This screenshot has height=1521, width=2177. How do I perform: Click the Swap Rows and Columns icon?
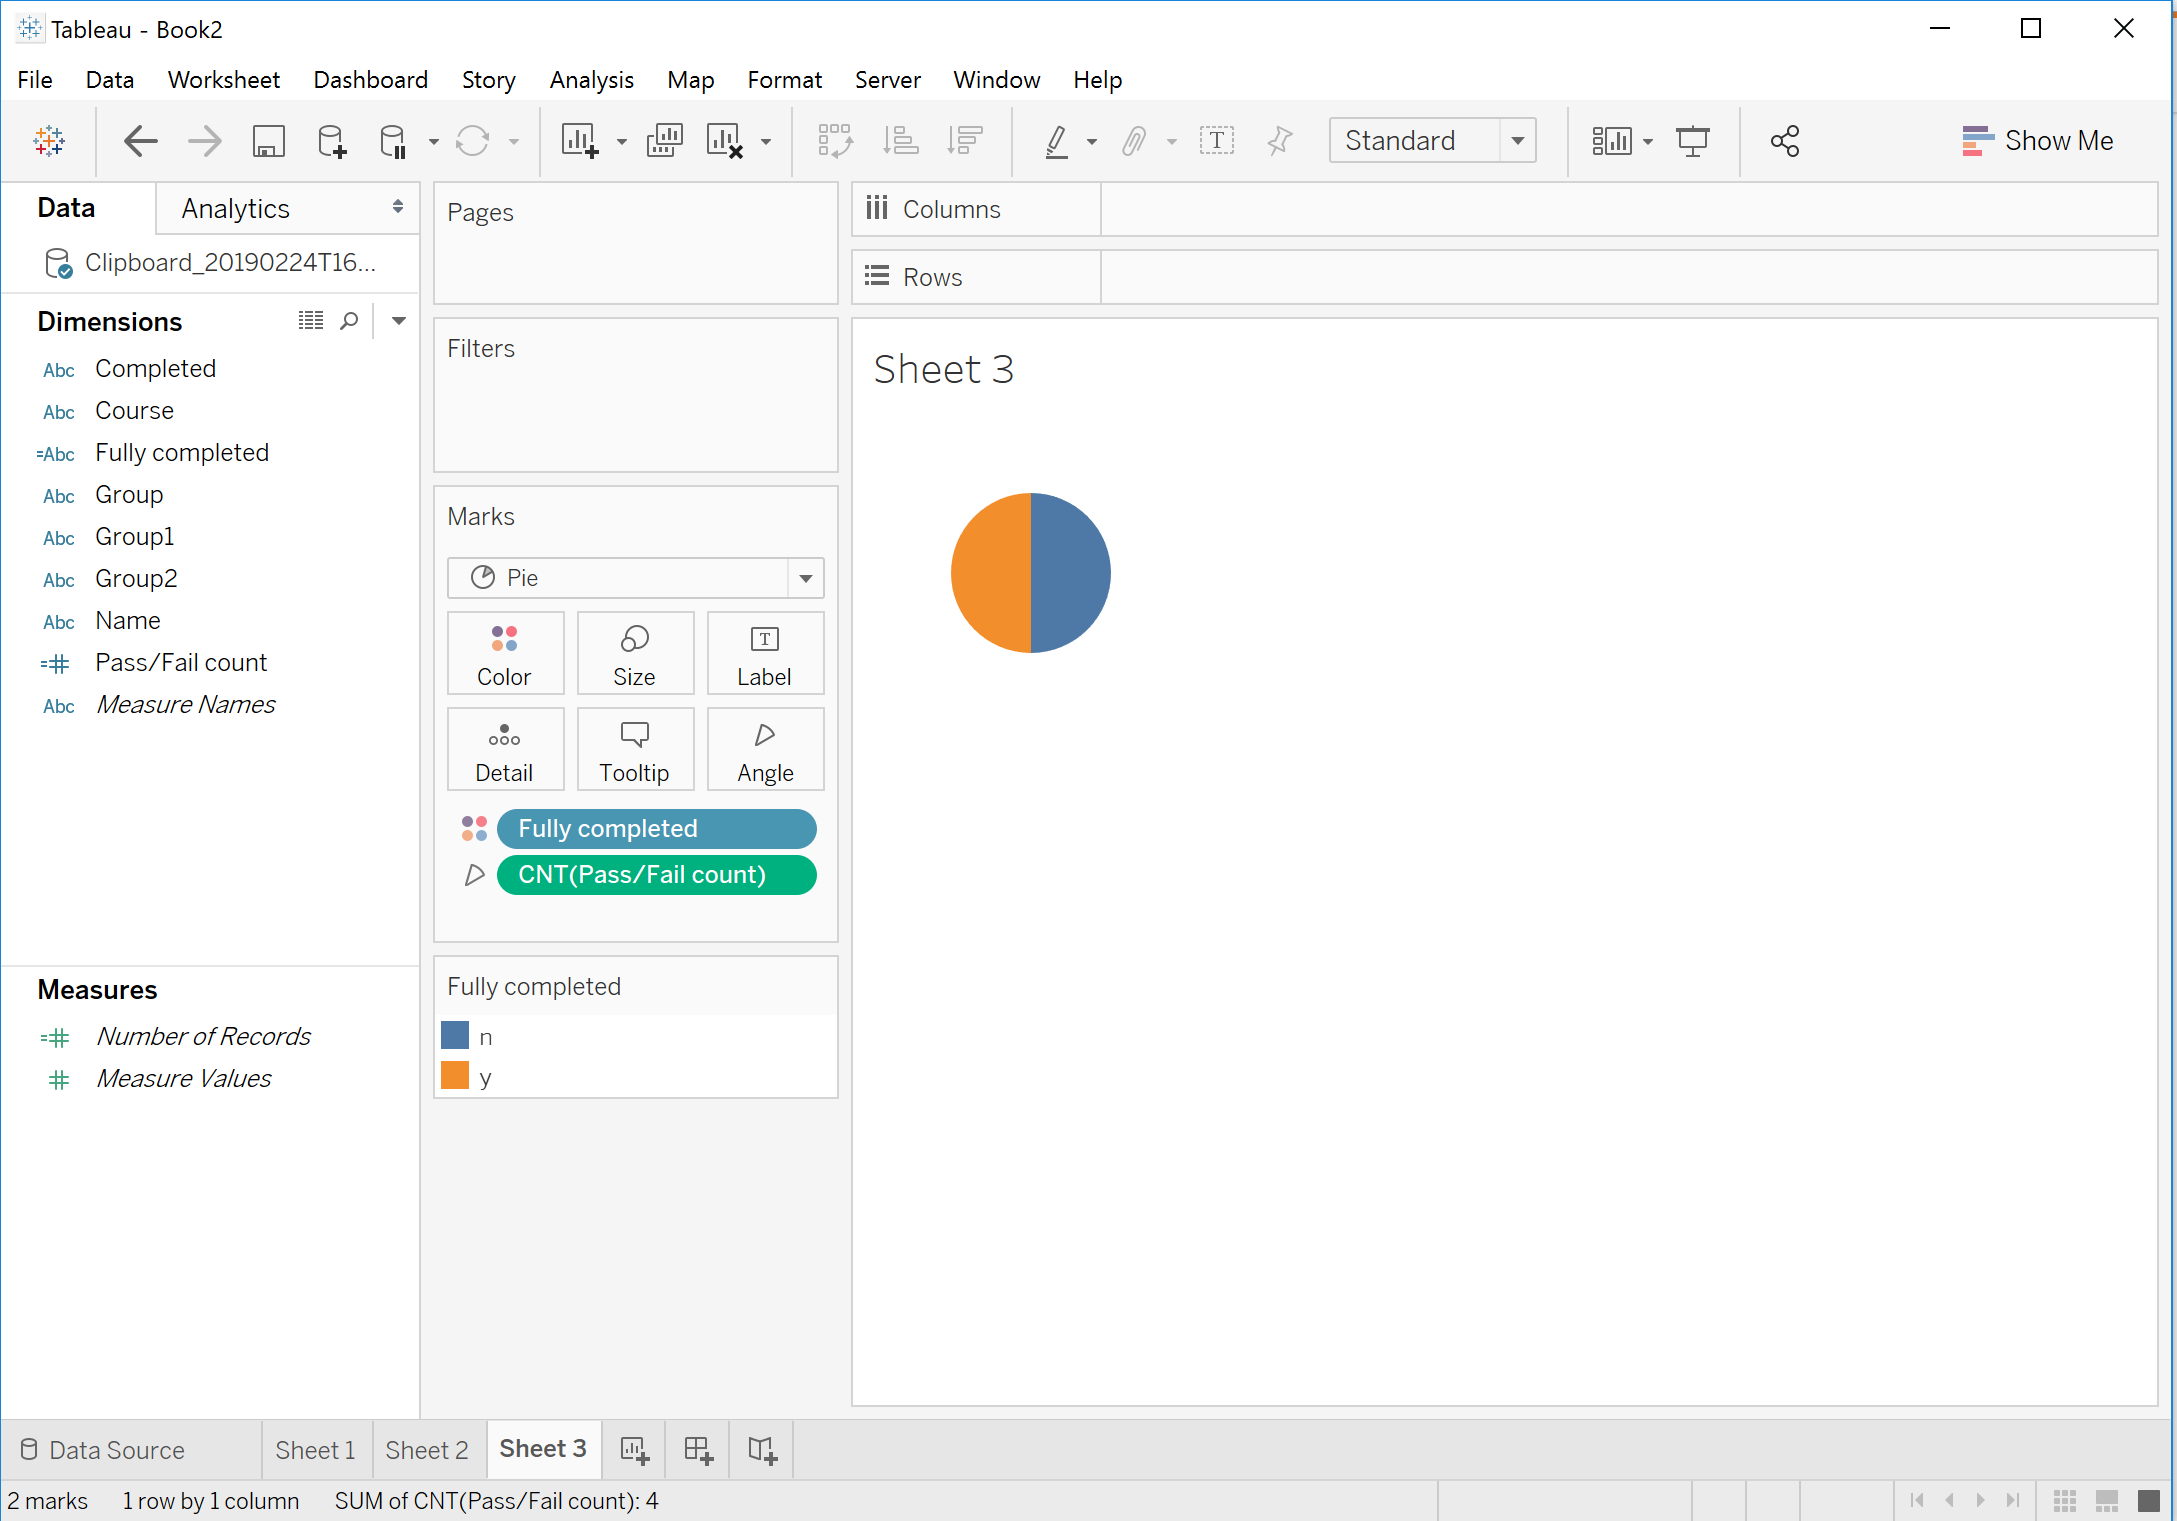click(x=835, y=141)
